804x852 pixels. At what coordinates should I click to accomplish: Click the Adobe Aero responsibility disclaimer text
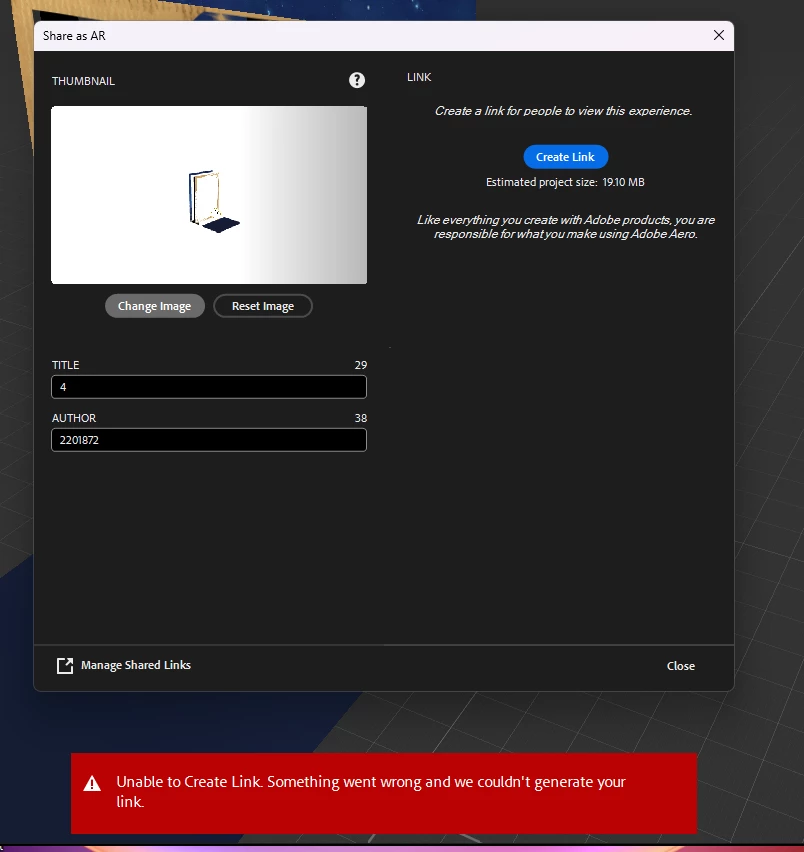click(x=566, y=227)
